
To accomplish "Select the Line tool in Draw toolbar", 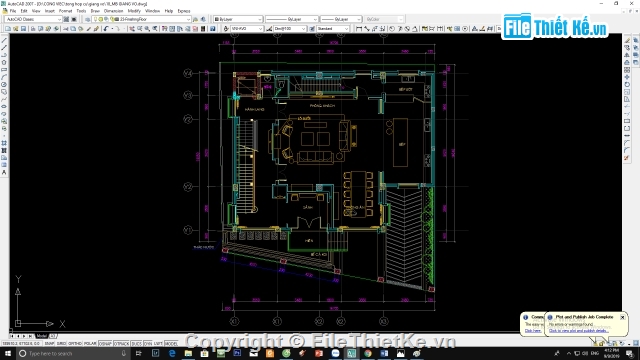I will tap(4, 40).
